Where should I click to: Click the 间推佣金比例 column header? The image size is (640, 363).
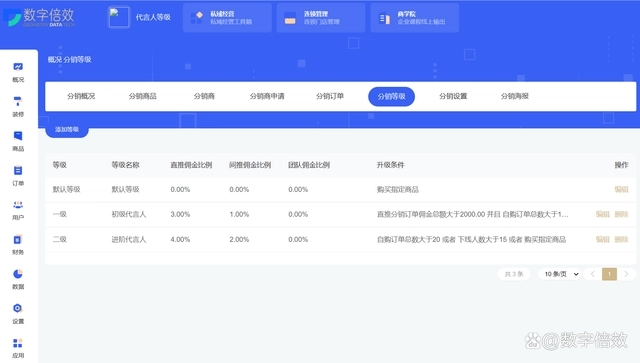pos(250,165)
